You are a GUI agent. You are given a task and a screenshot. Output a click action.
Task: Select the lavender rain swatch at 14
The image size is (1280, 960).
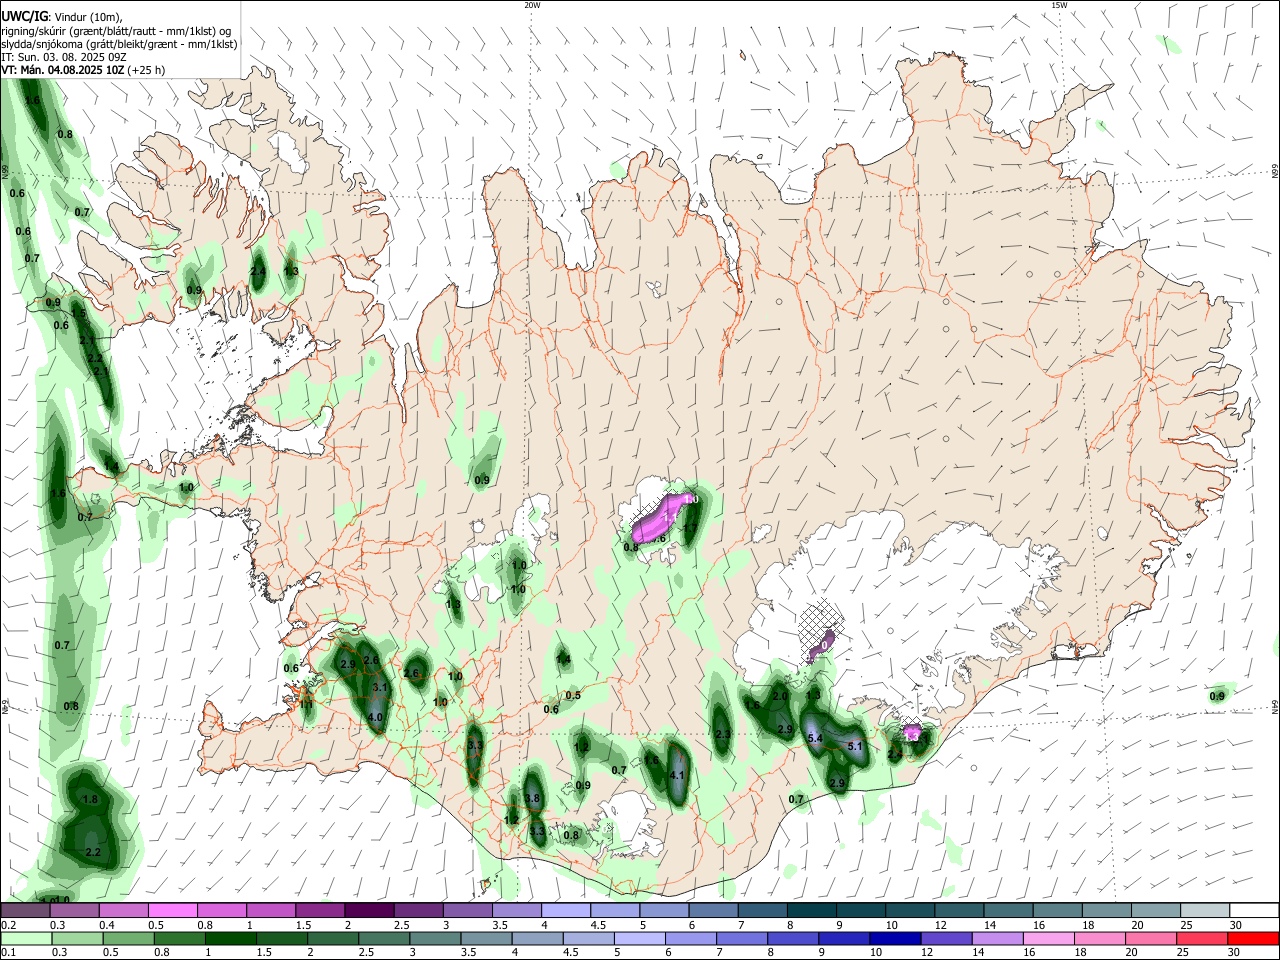click(996, 939)
